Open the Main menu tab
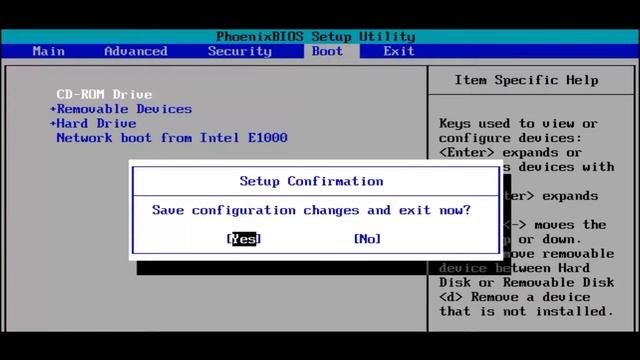This screenshot has width=640, height=360. [49, 51]
